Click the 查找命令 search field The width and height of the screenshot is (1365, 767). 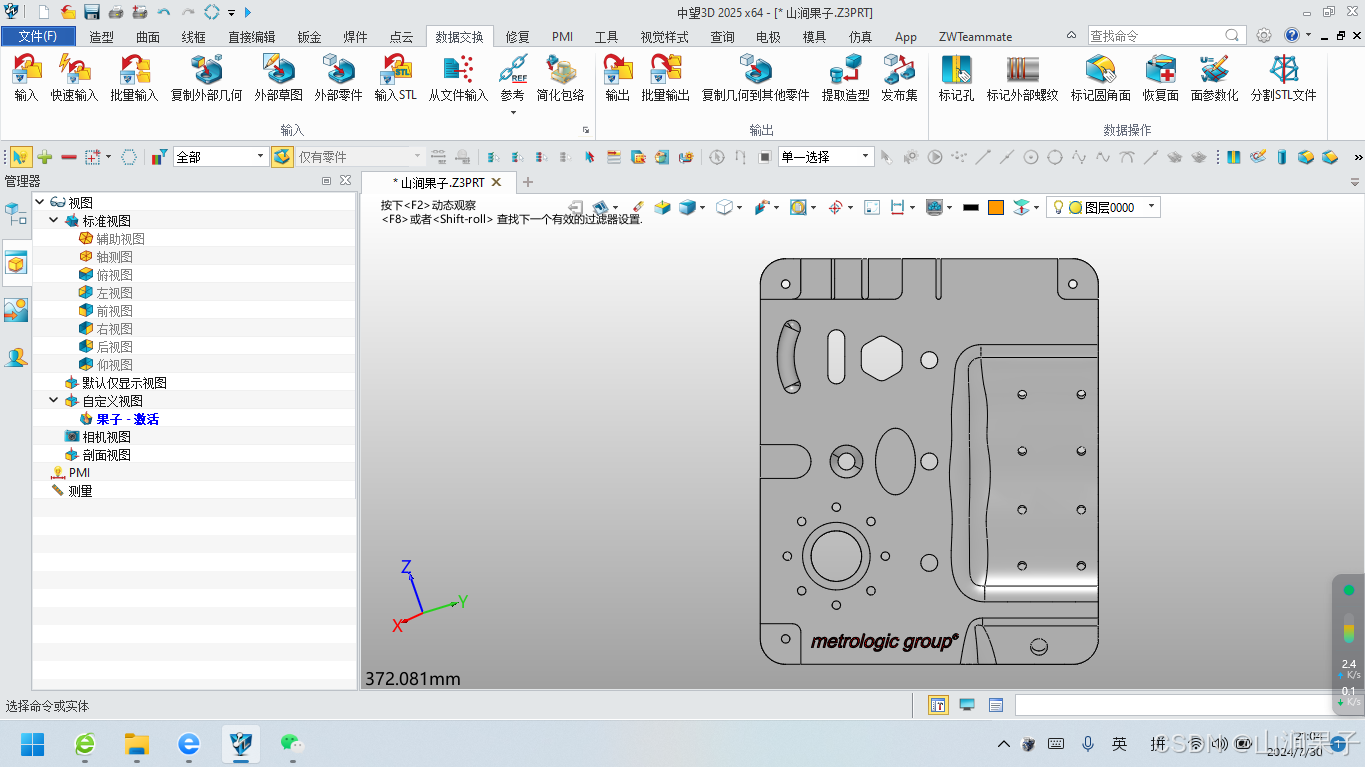click(x=1165, y=35)
